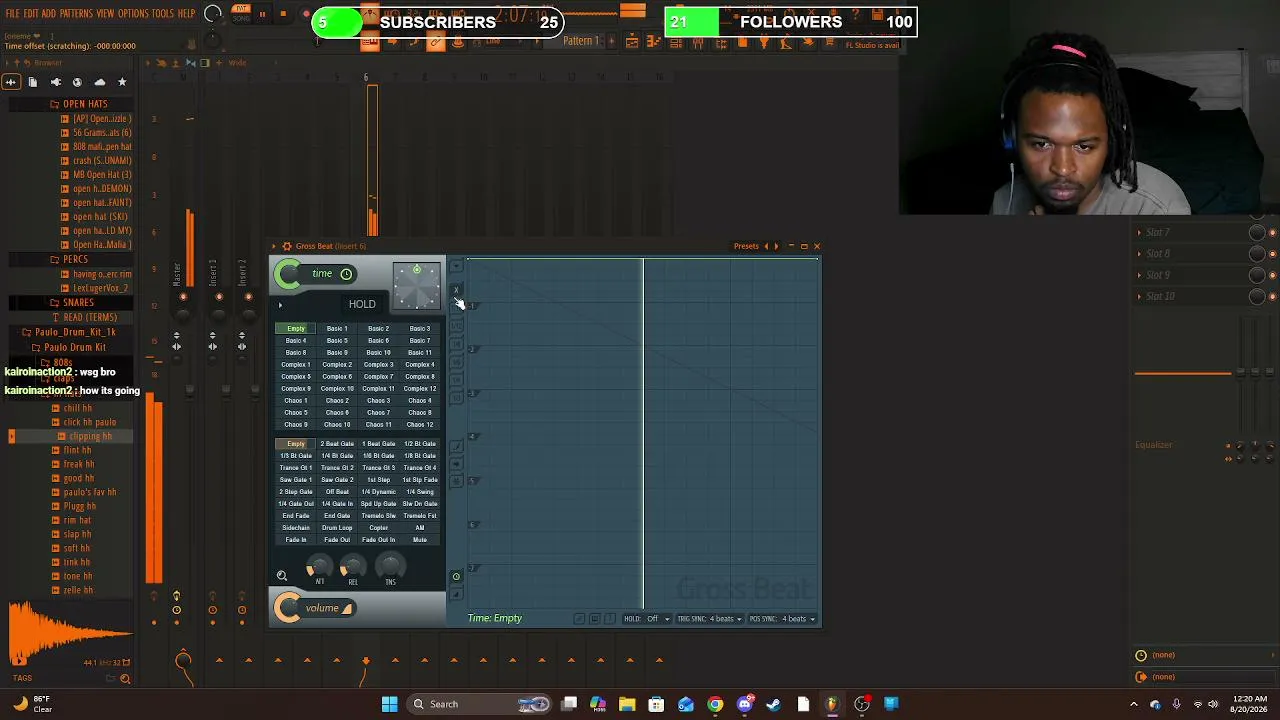The image size is (1280, 720).
Task: Click the Pause transport button
Action: pyautogui.click(x=262, y=14)
